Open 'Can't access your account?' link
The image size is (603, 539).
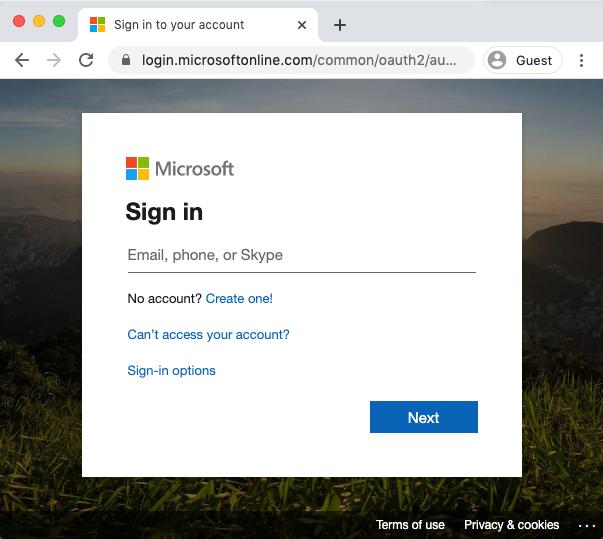[208, 335]
